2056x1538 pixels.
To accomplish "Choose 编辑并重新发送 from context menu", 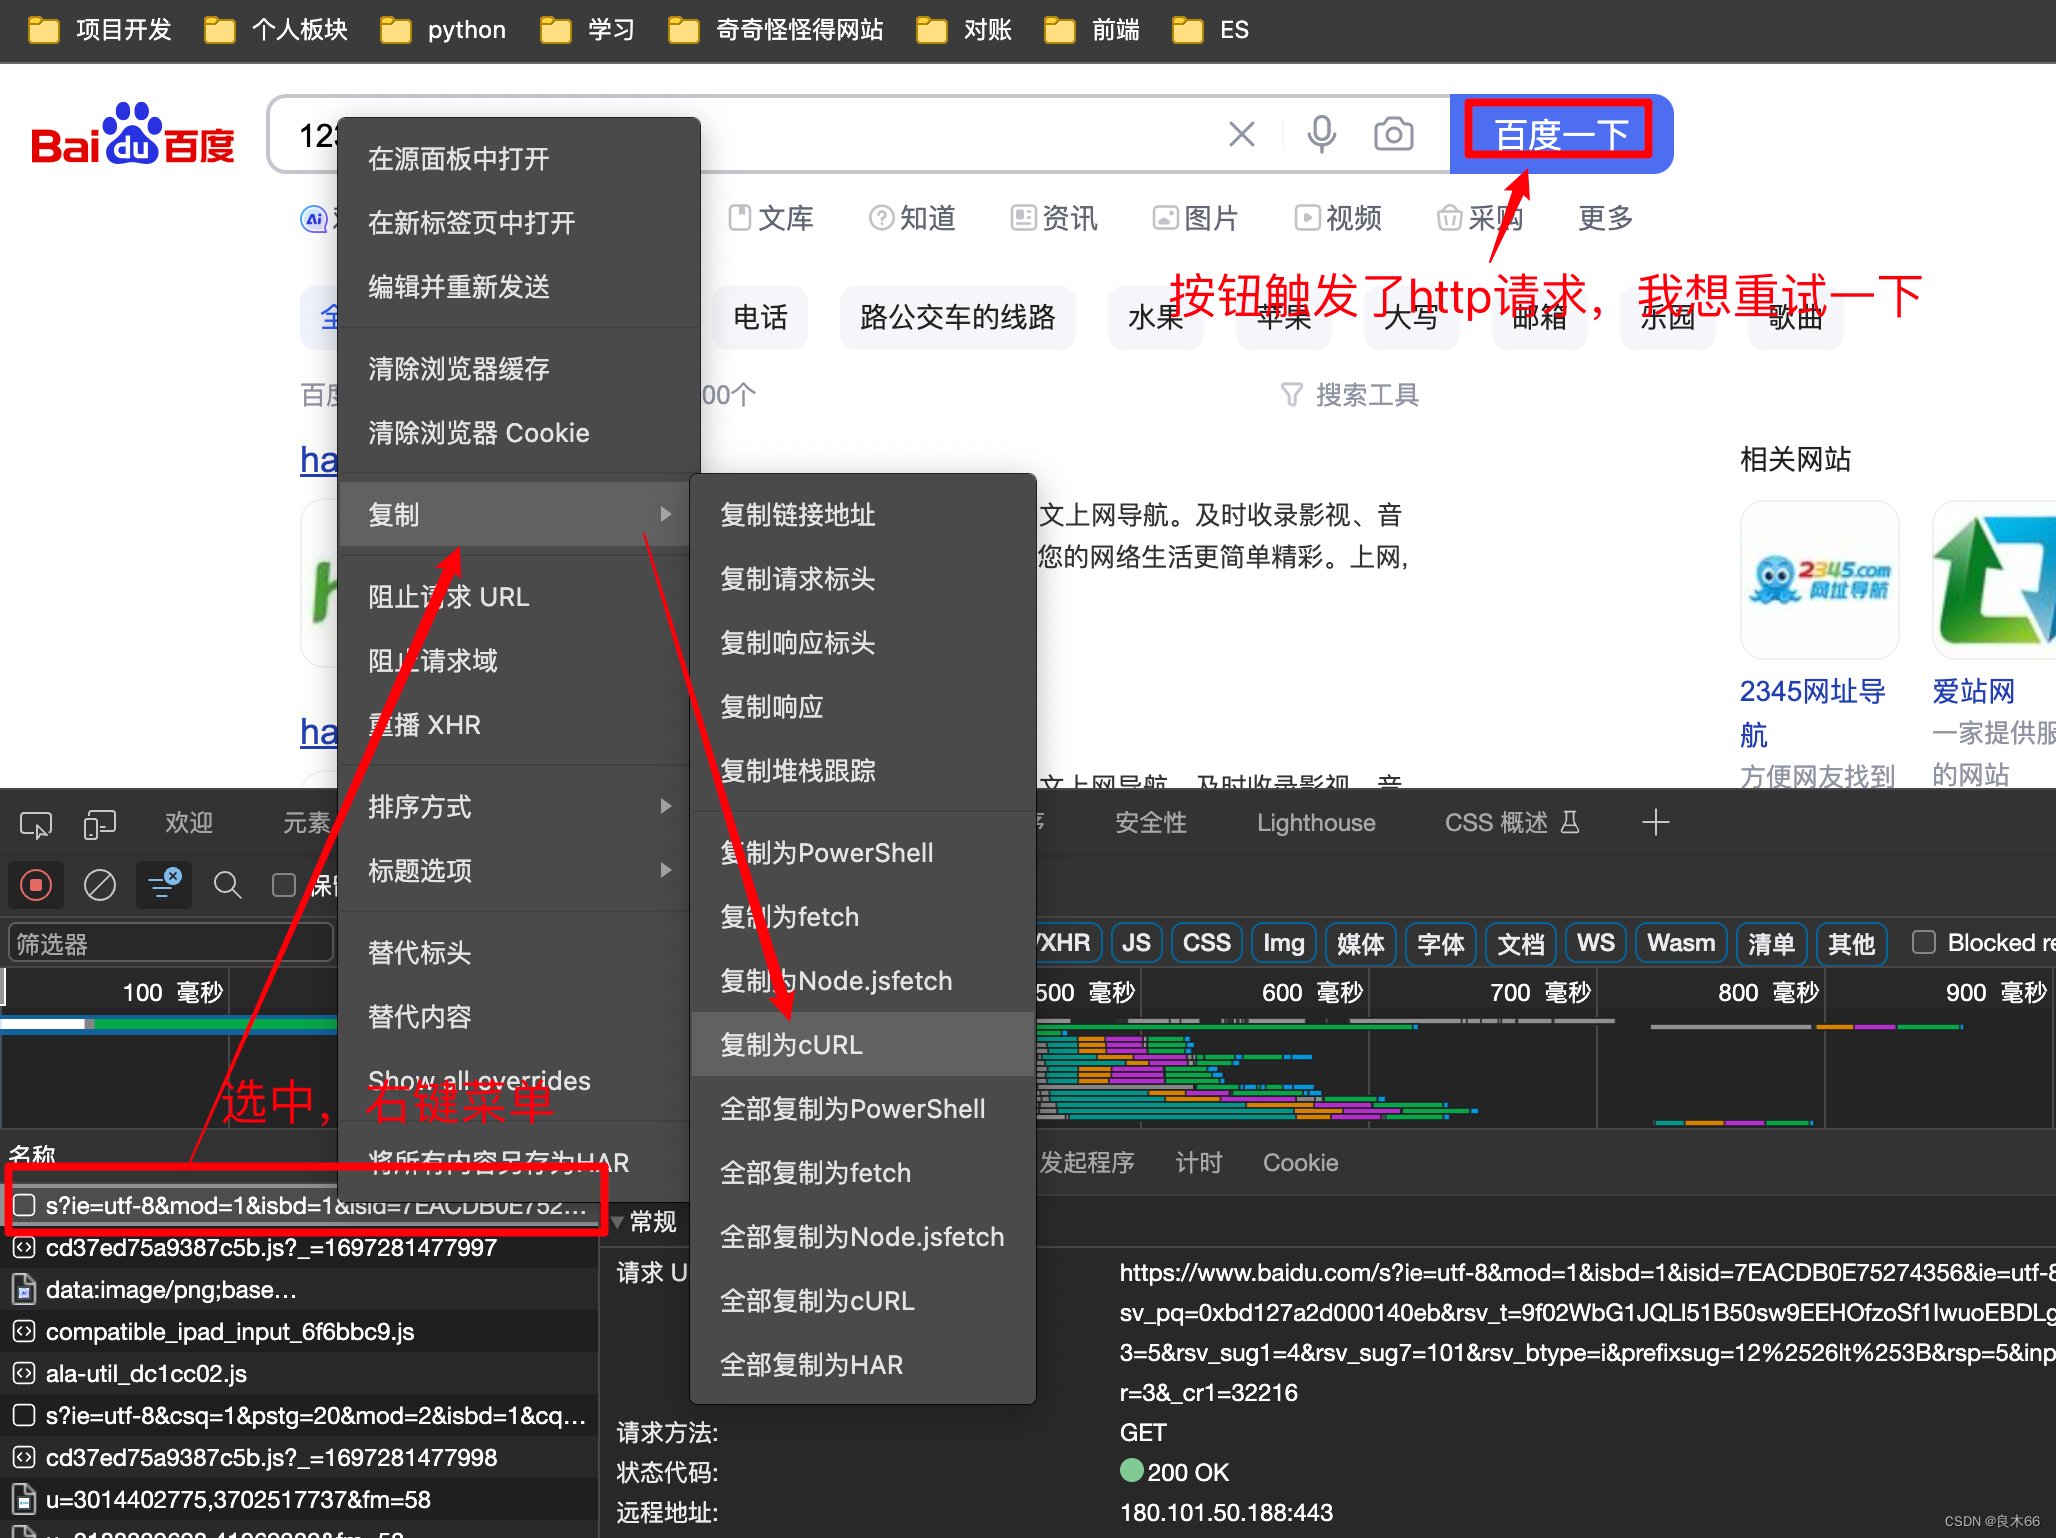I will click(x=519, y=287).
